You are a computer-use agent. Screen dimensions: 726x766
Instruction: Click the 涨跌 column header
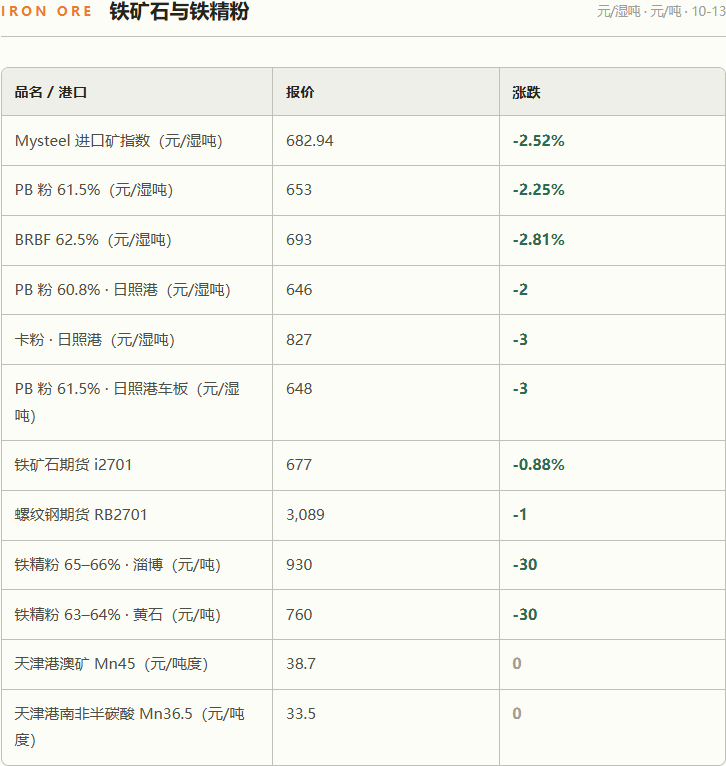pyautogui.click(x=526, y=92)
